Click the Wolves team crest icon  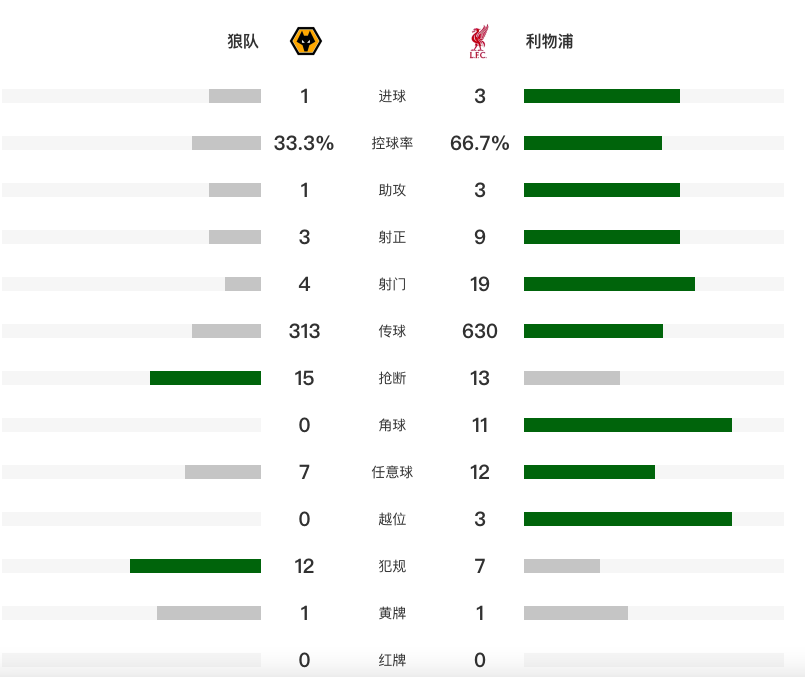305,42
